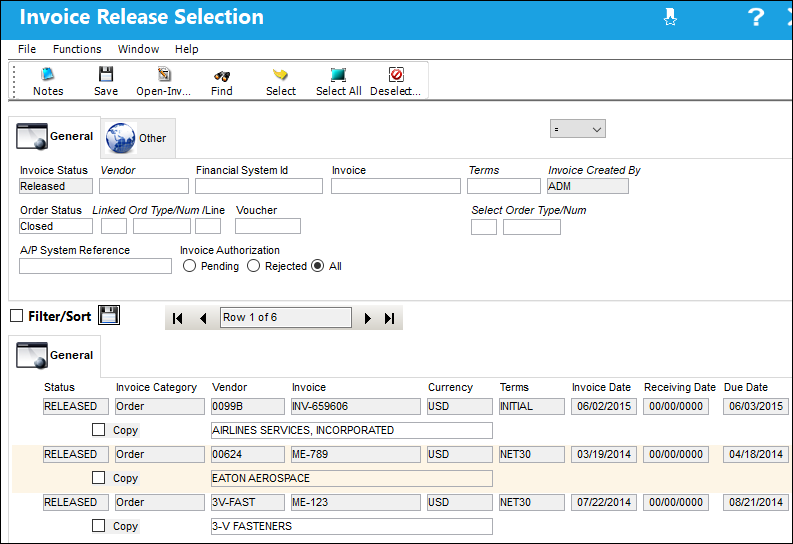Screen dimensions: 793x544
Task: Check Copy for invoice ME-123
Action: point(99,526)
